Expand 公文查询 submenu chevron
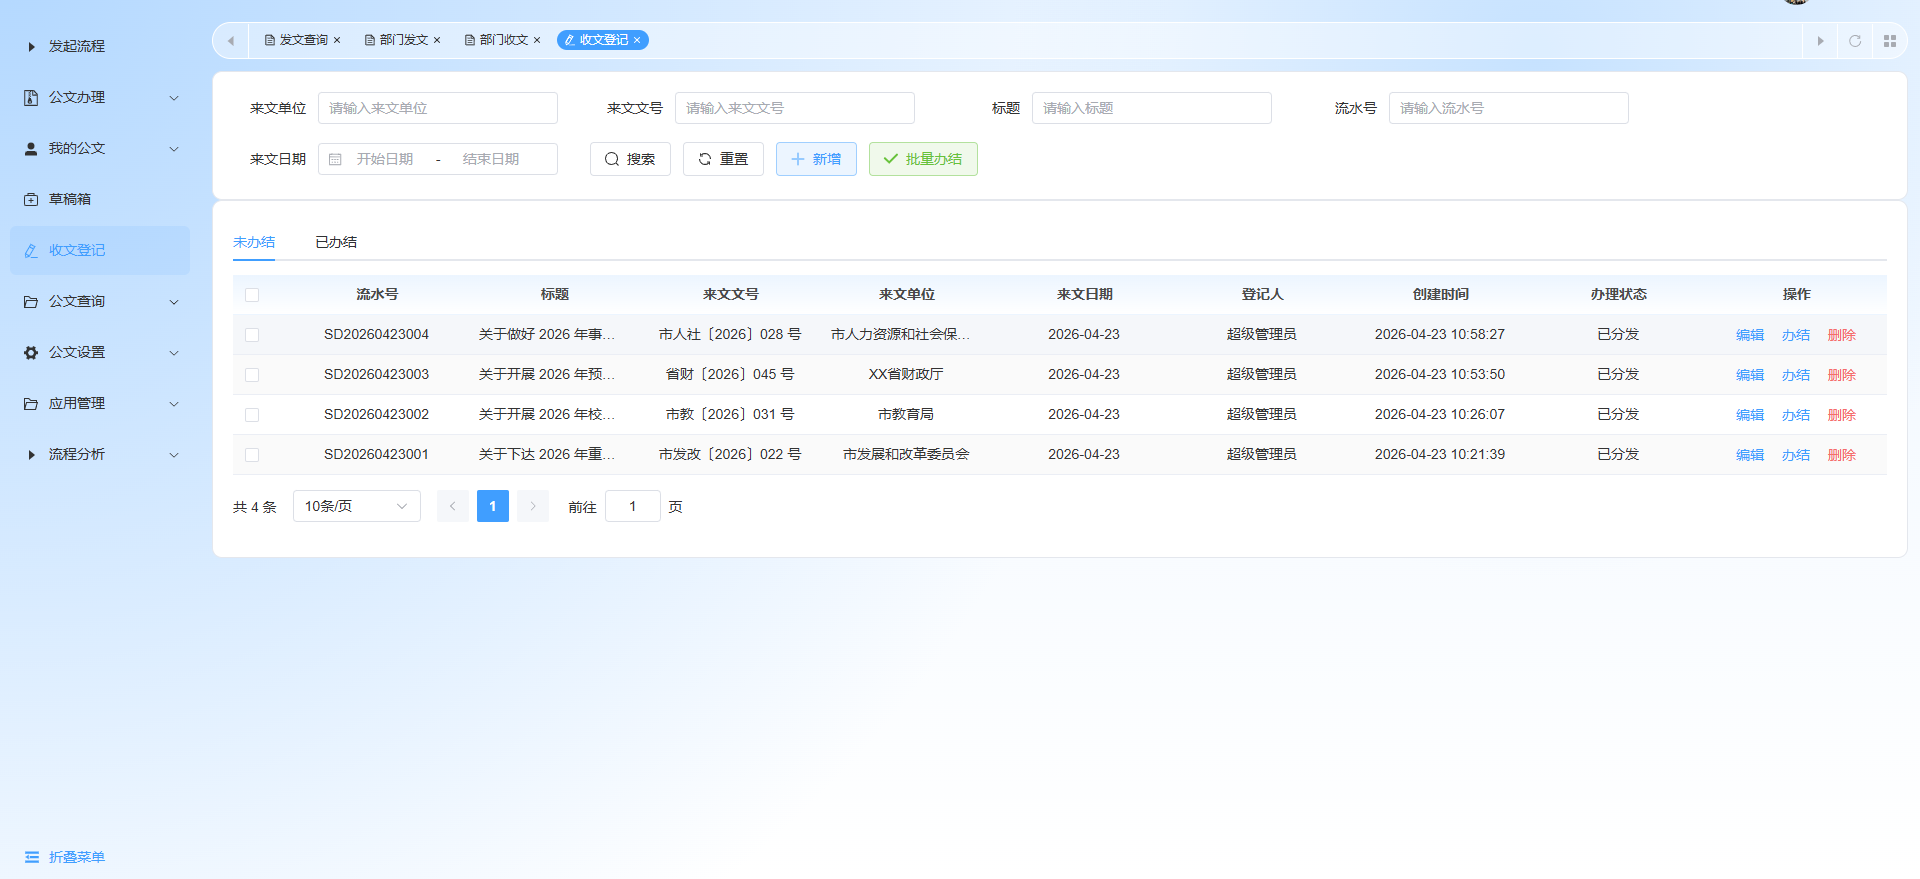Screen dimensions: 1920x879 174,302
